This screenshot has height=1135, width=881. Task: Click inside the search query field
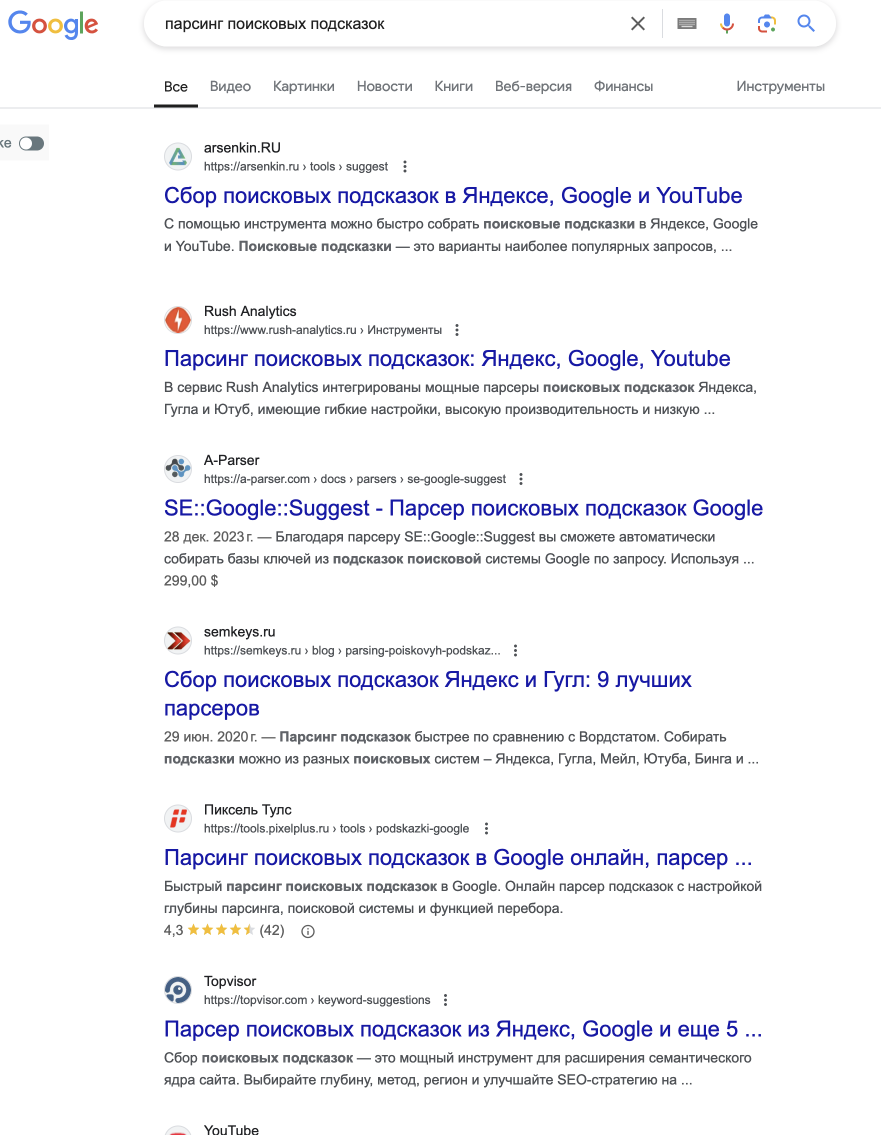point(391,24)
